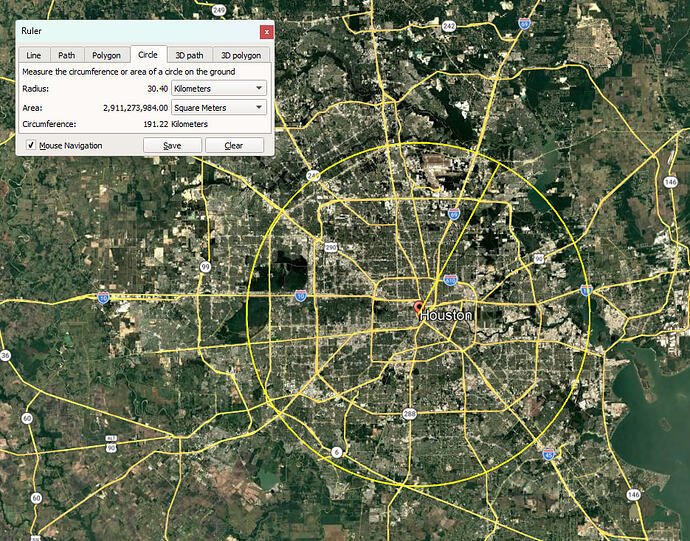
Task: Click the upper Highway 60 route marker
Action: (27, 418)
